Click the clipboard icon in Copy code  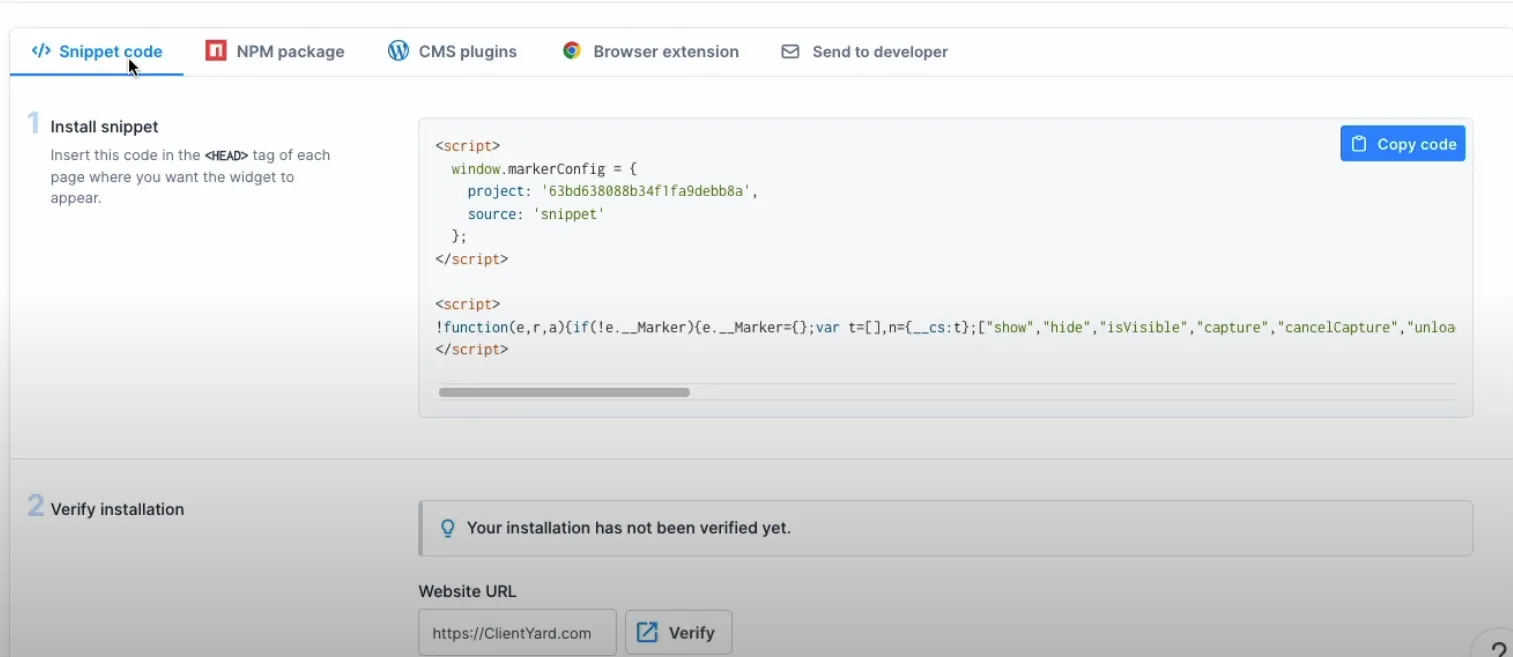[1359, 144]
